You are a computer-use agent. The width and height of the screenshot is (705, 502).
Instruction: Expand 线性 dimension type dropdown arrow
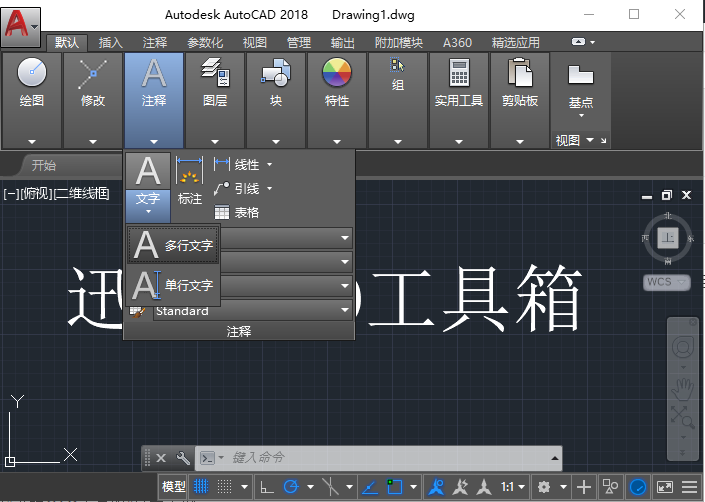pyautogui.click(x=269, y=164)
